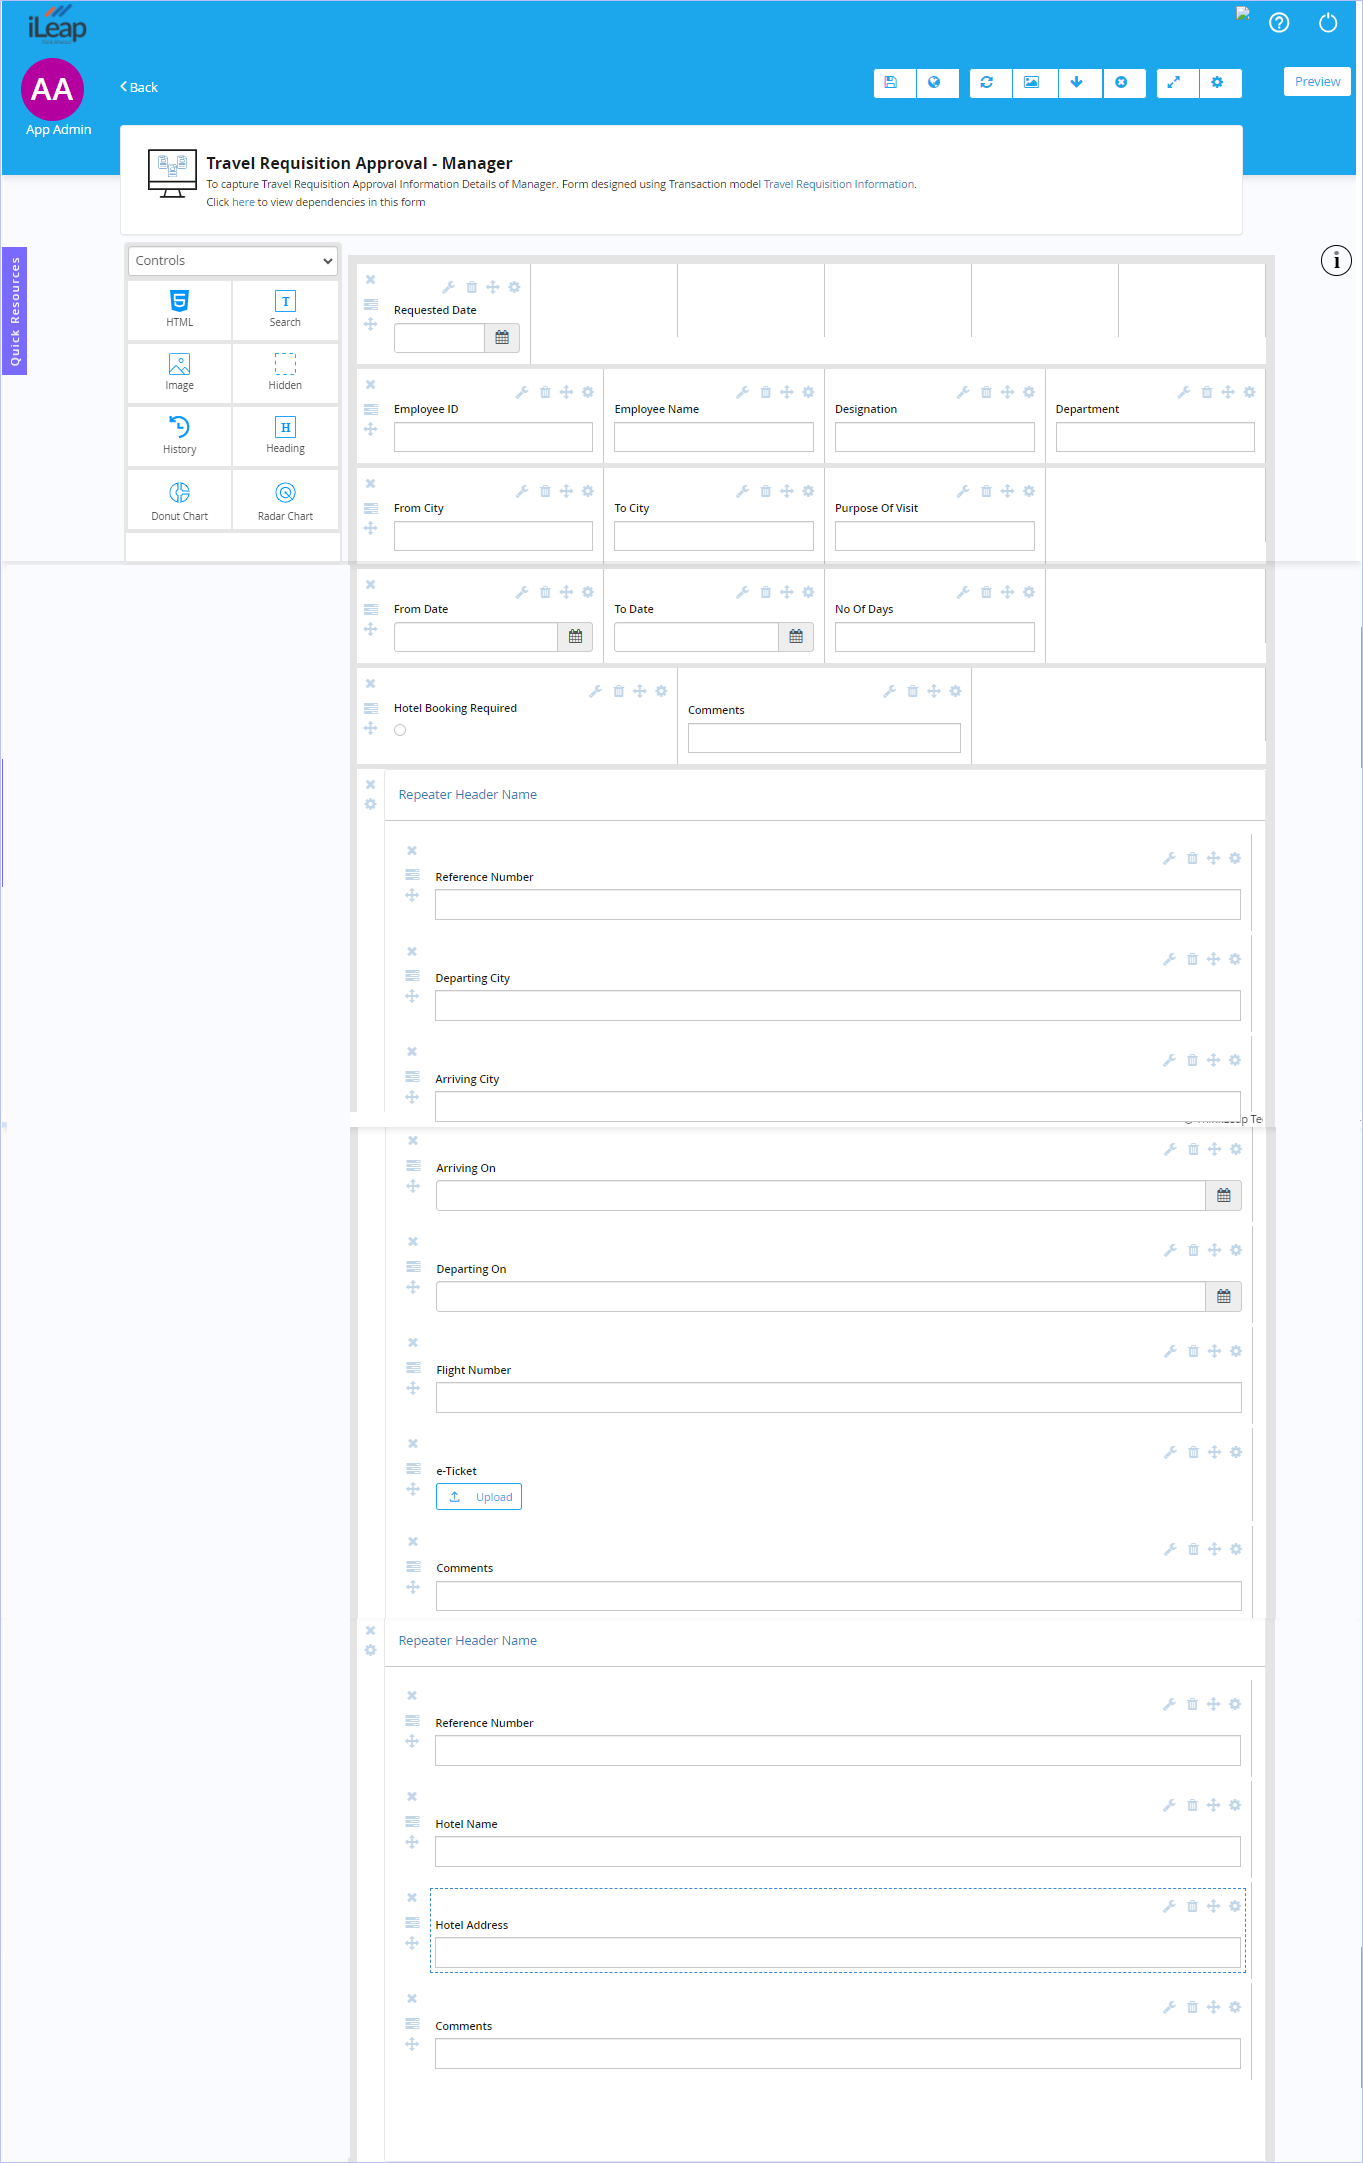Click move icon of Designation field
Viewport: 1363px width, 2163px height.
(x=1007, y=392)
